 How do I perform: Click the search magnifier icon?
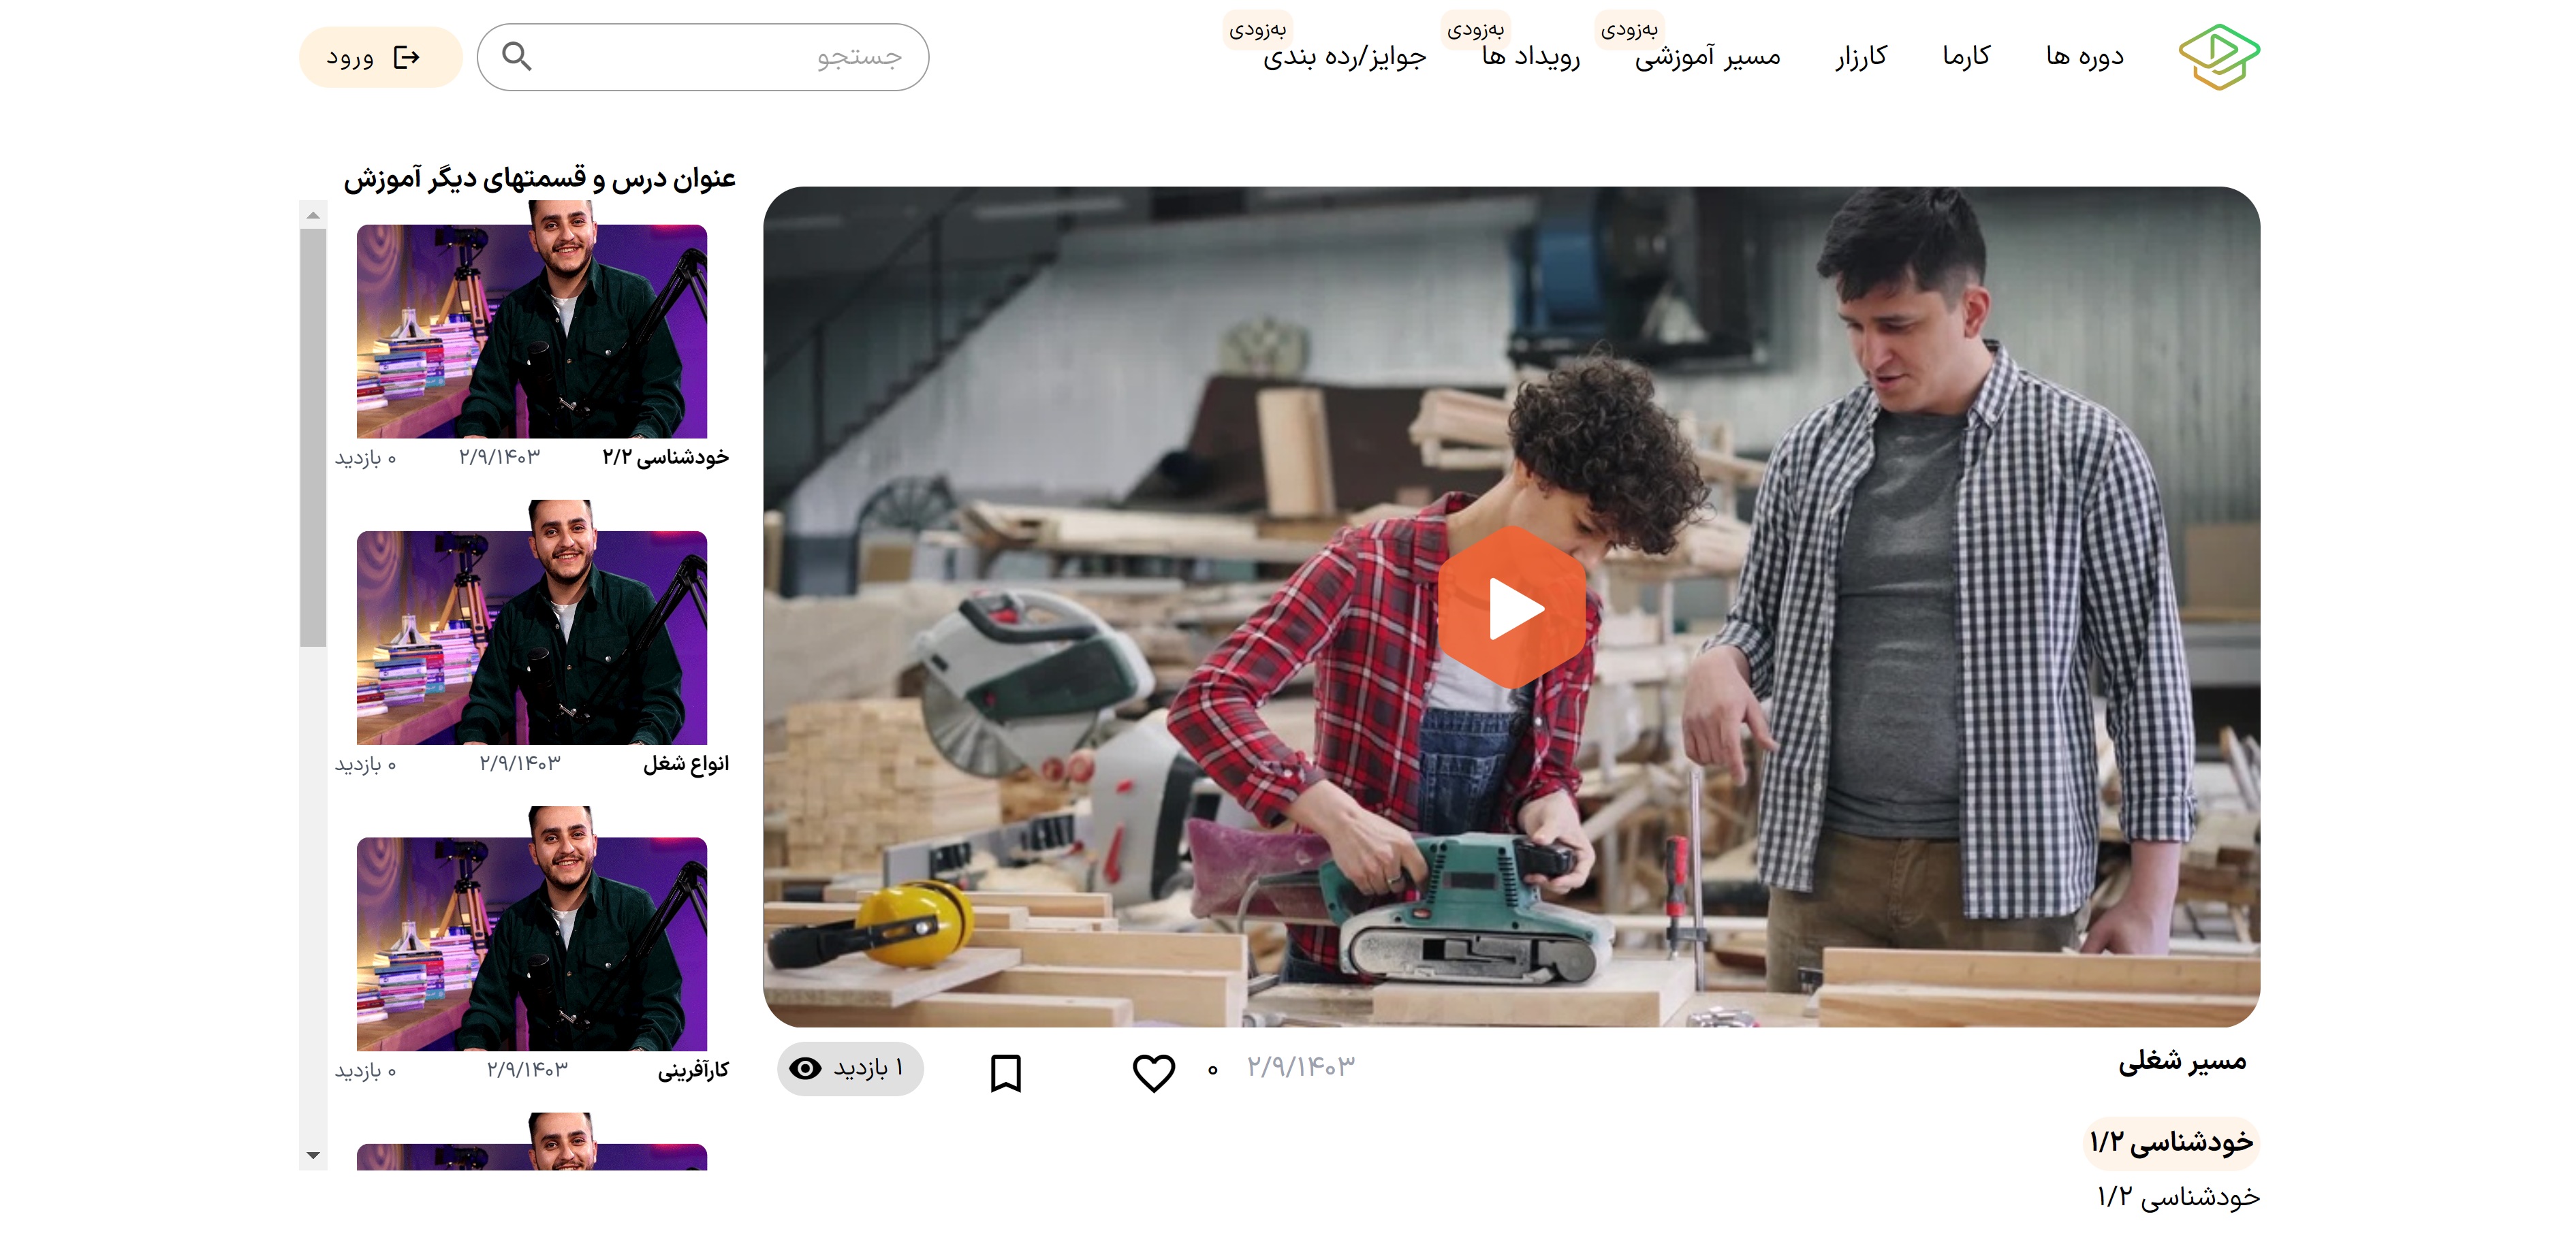point(516,56)
